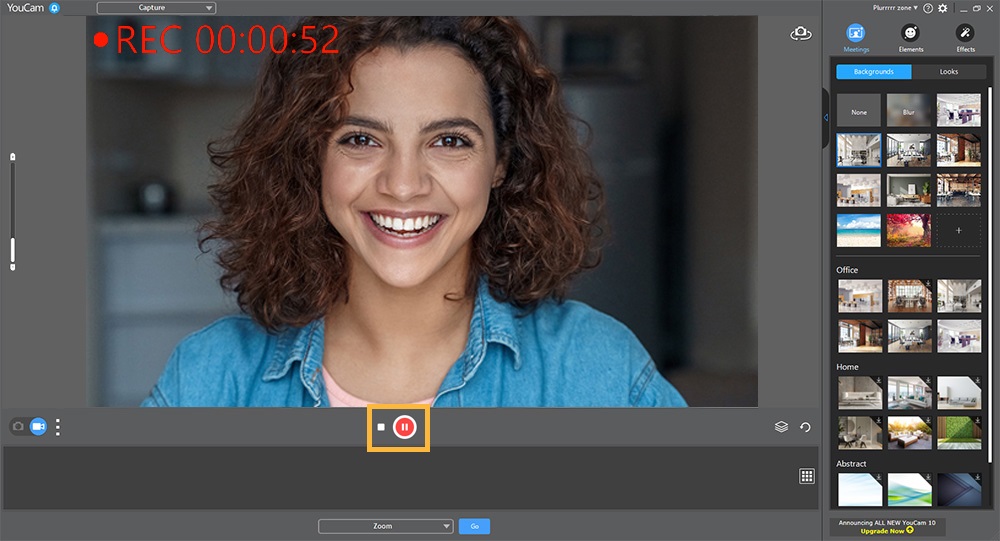The image size is (1000, 541).
Task: Click the Go button
Action: [474, 526]
